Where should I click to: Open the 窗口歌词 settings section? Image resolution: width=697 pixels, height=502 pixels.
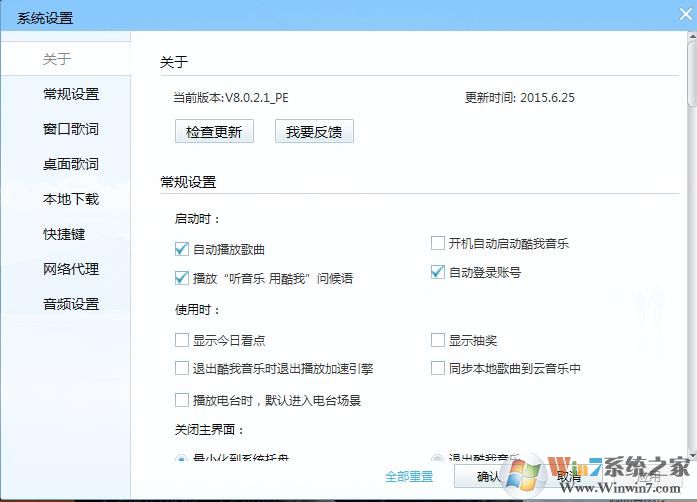click(70, 129)
